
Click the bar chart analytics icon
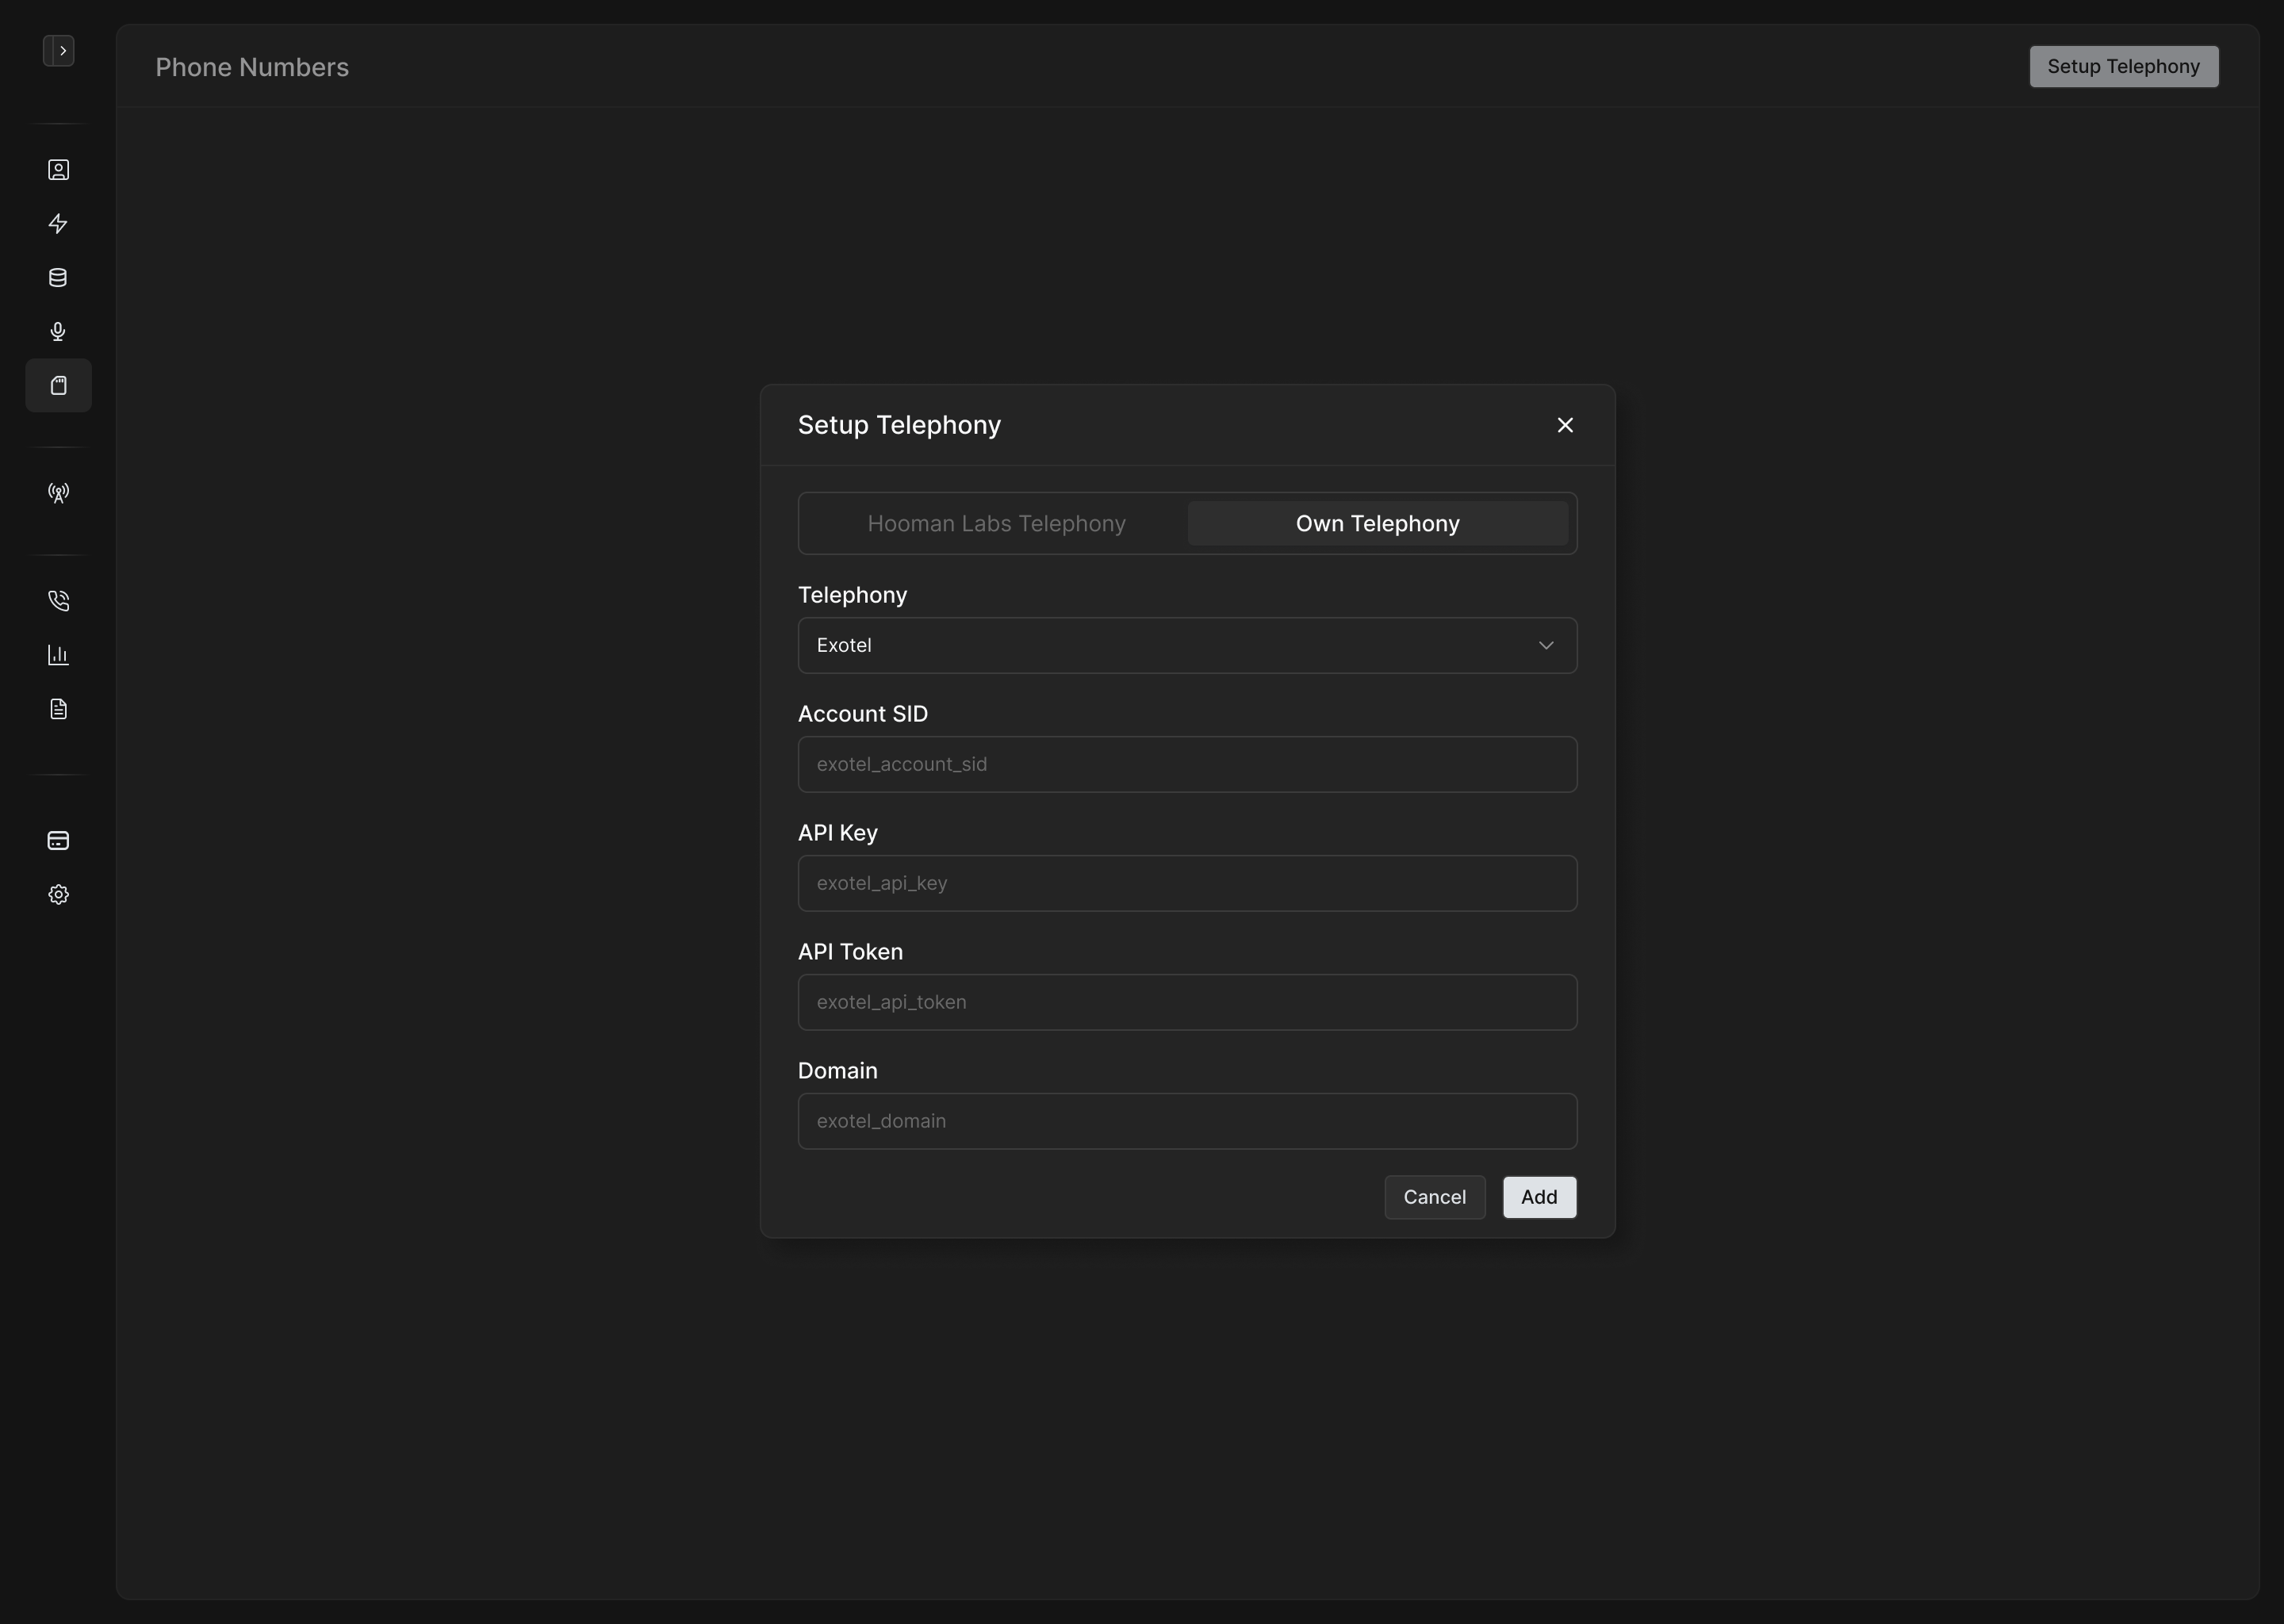coord(58,655)
